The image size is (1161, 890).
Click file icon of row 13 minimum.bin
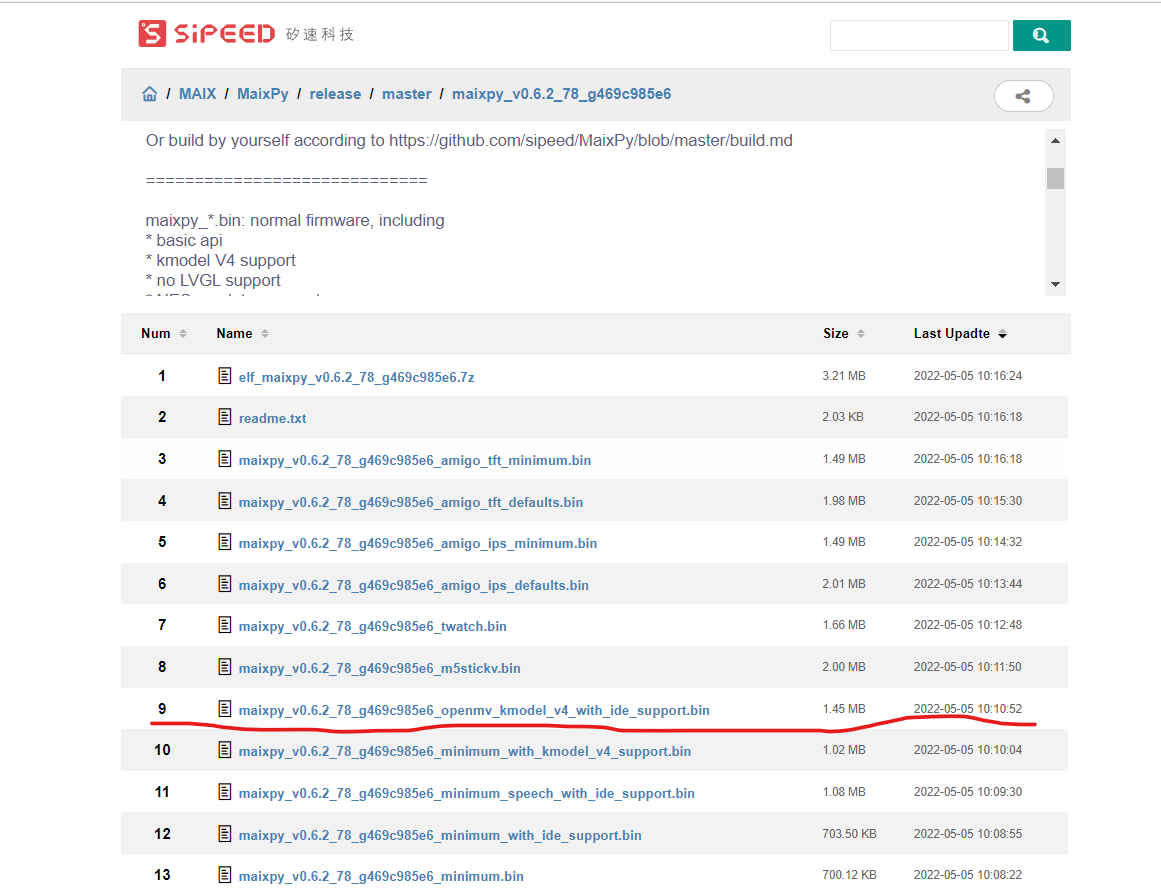click(x=225, y=875)
